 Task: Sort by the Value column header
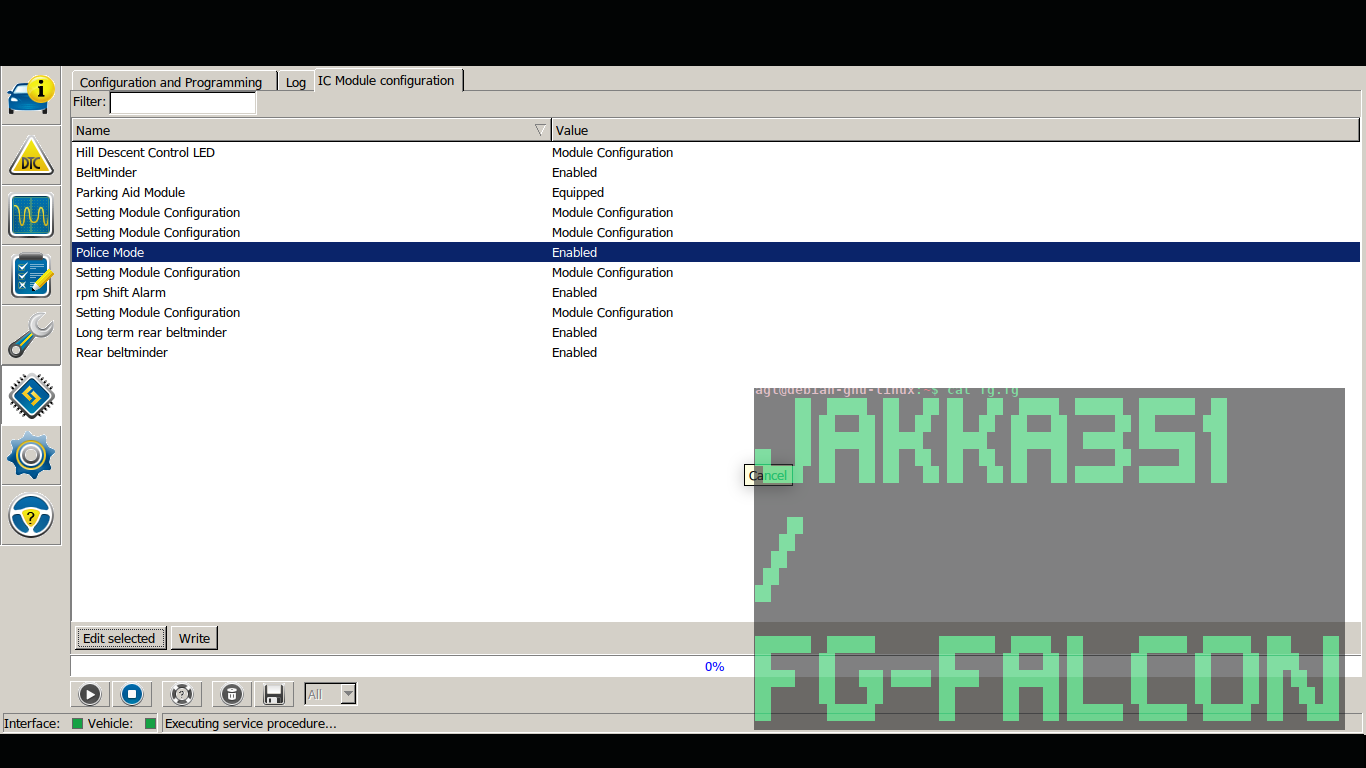click(x=955, y=130)
